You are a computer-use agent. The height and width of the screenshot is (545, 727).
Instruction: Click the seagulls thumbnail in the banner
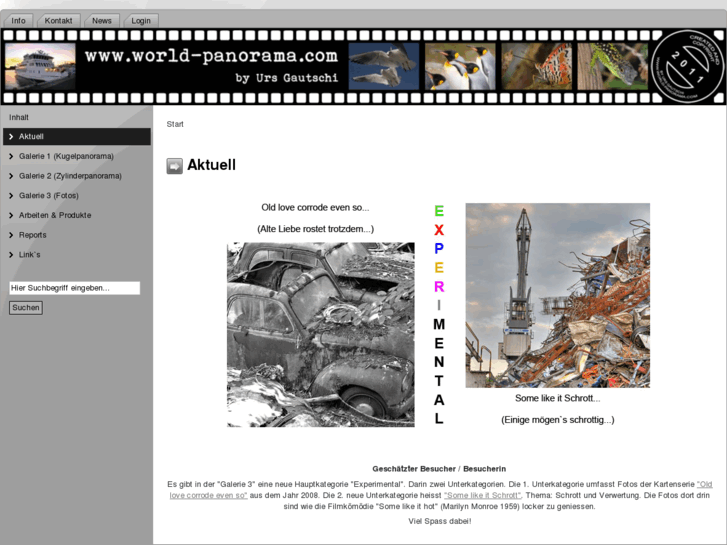click(384, 66)
